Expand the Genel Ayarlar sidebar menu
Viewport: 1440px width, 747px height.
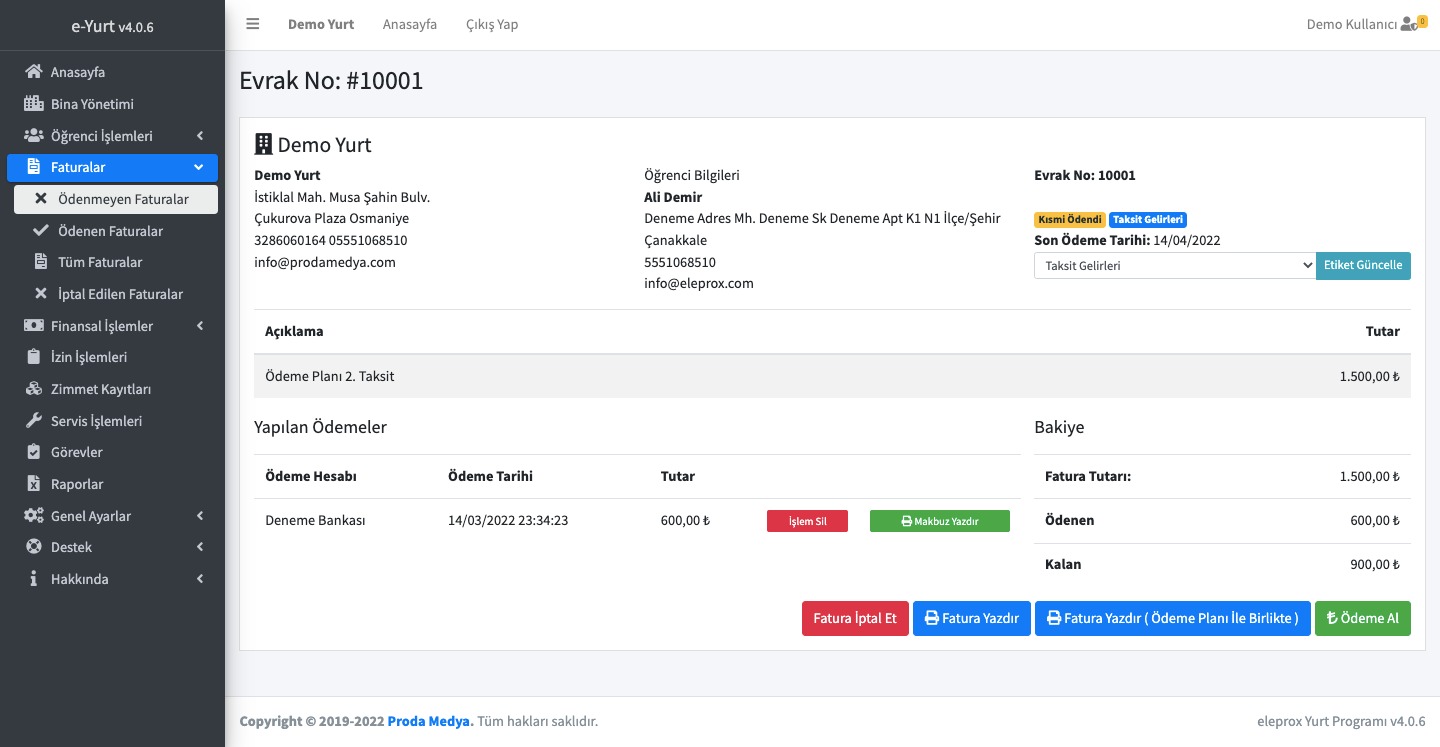[112, 516]
